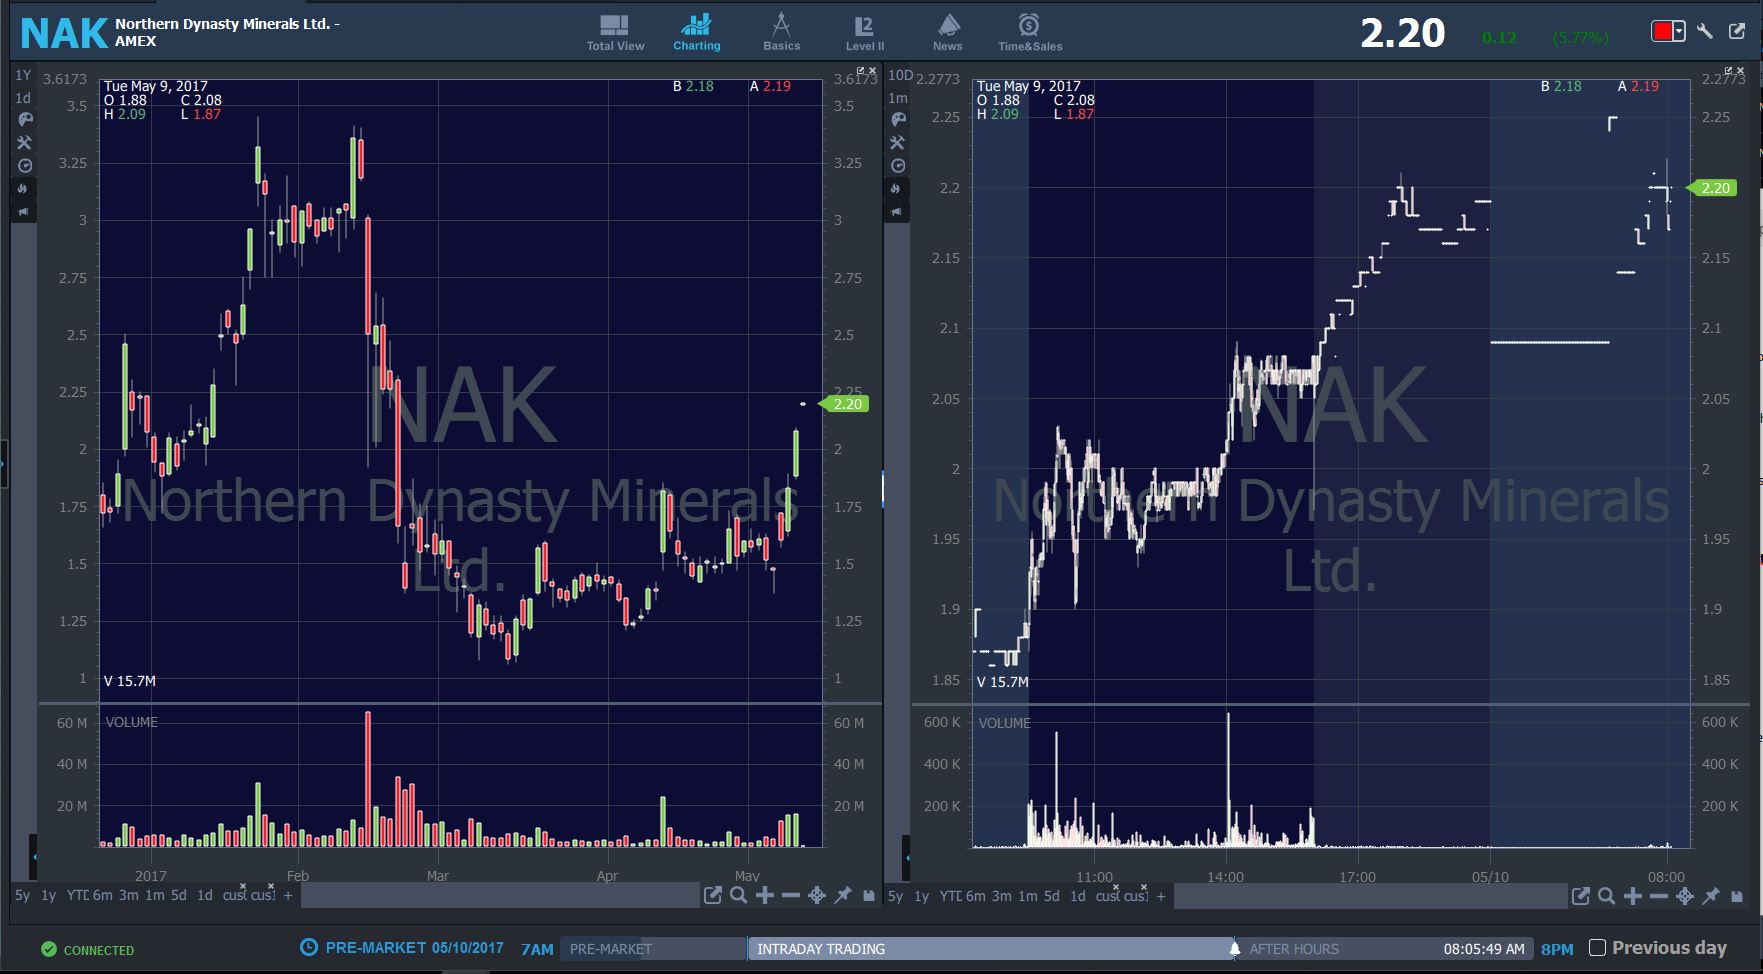Set right chart to 3m range
Image resolution: width=1763 pixels, height=974 pixels.
click(1002, 896)
